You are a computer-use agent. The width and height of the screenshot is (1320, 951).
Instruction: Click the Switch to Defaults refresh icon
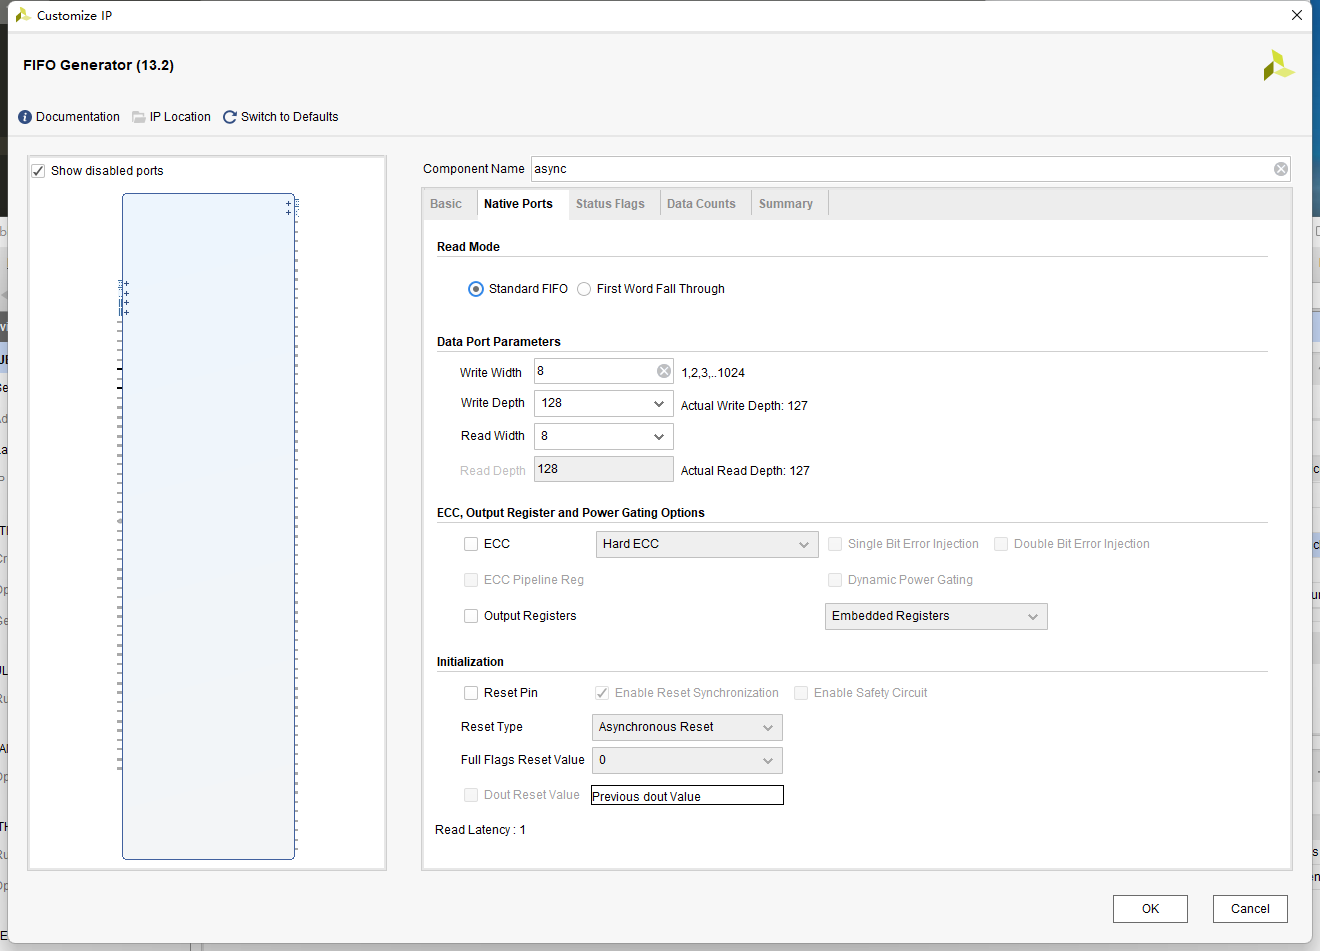(230, 117)
